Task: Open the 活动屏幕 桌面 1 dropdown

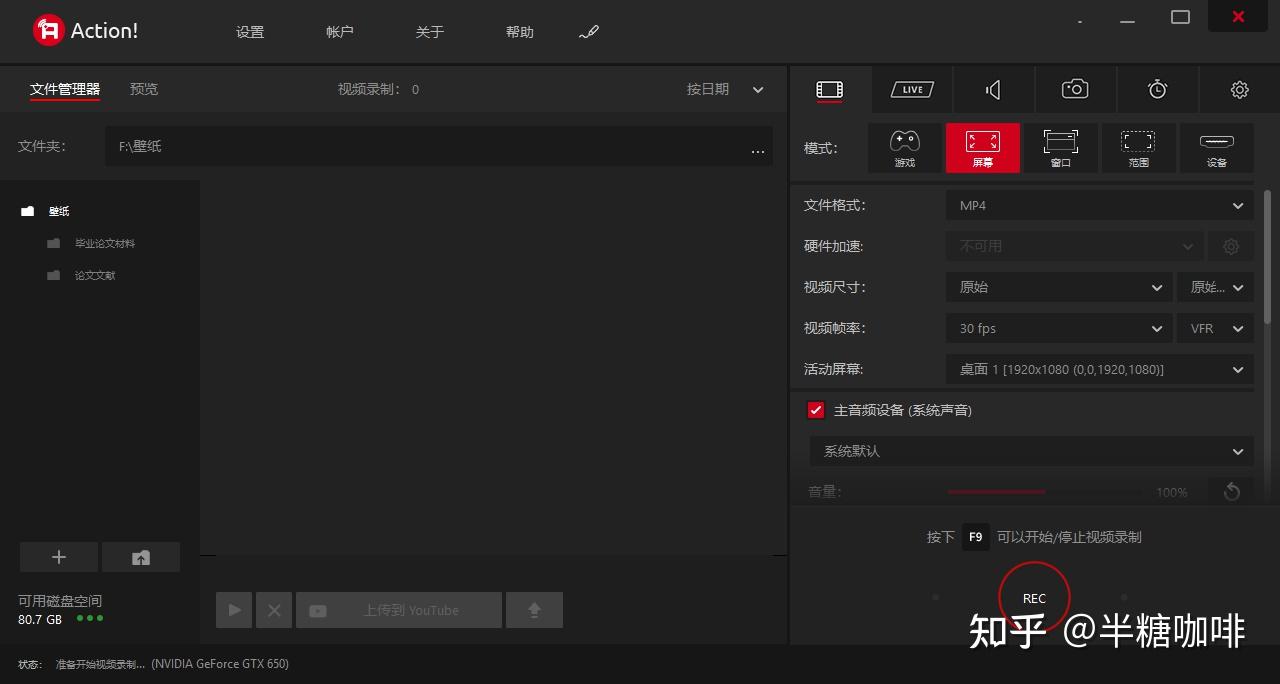Action: coord(1100,369)
